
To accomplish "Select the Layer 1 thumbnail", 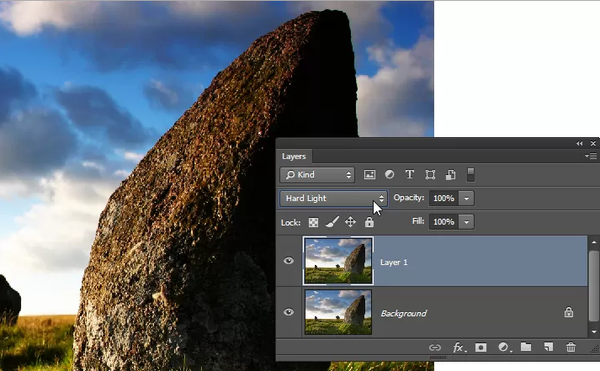I will coord(338,261).
